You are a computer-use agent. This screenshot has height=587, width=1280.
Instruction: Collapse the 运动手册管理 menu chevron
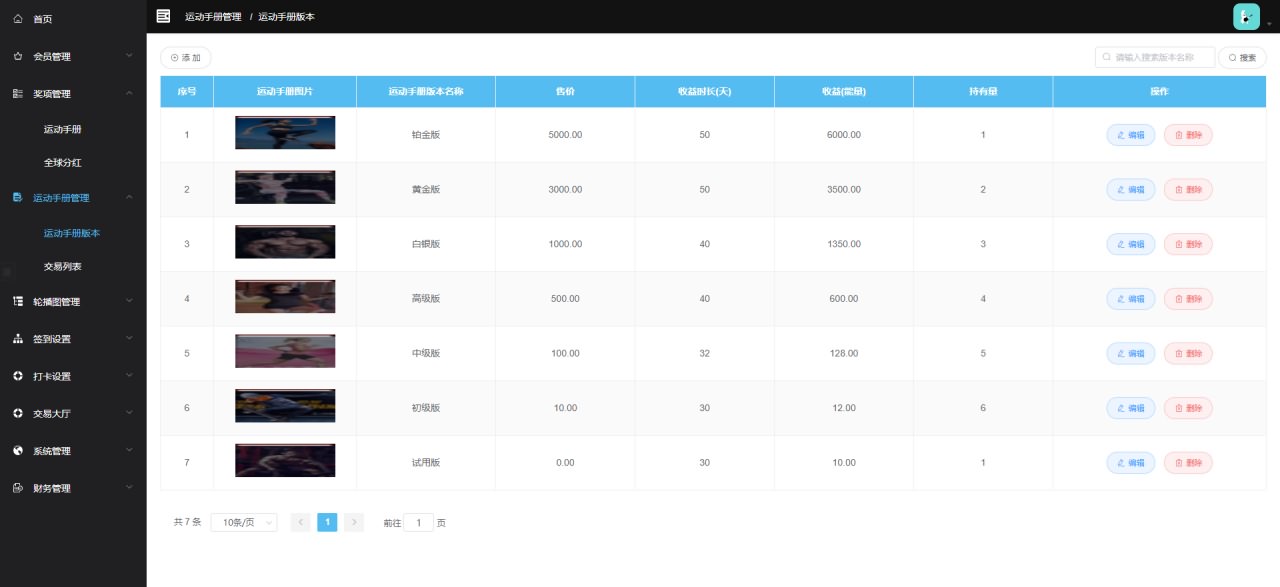pyautogui.click(x=129, y=197)
